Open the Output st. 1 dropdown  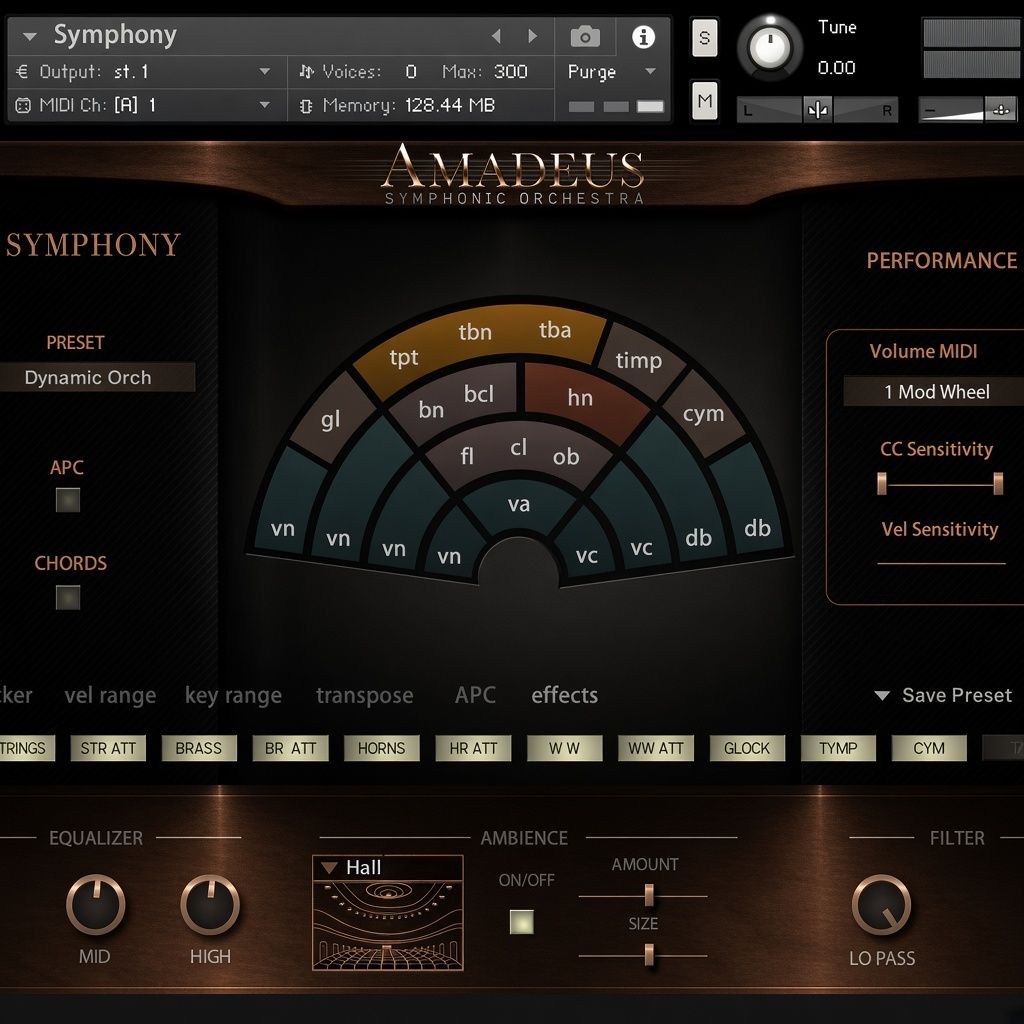[x=264, y=71]
